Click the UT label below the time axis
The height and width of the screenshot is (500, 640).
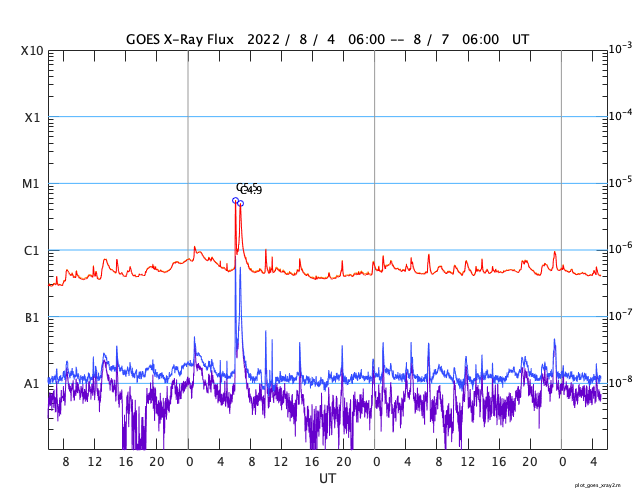coord(327,479)
